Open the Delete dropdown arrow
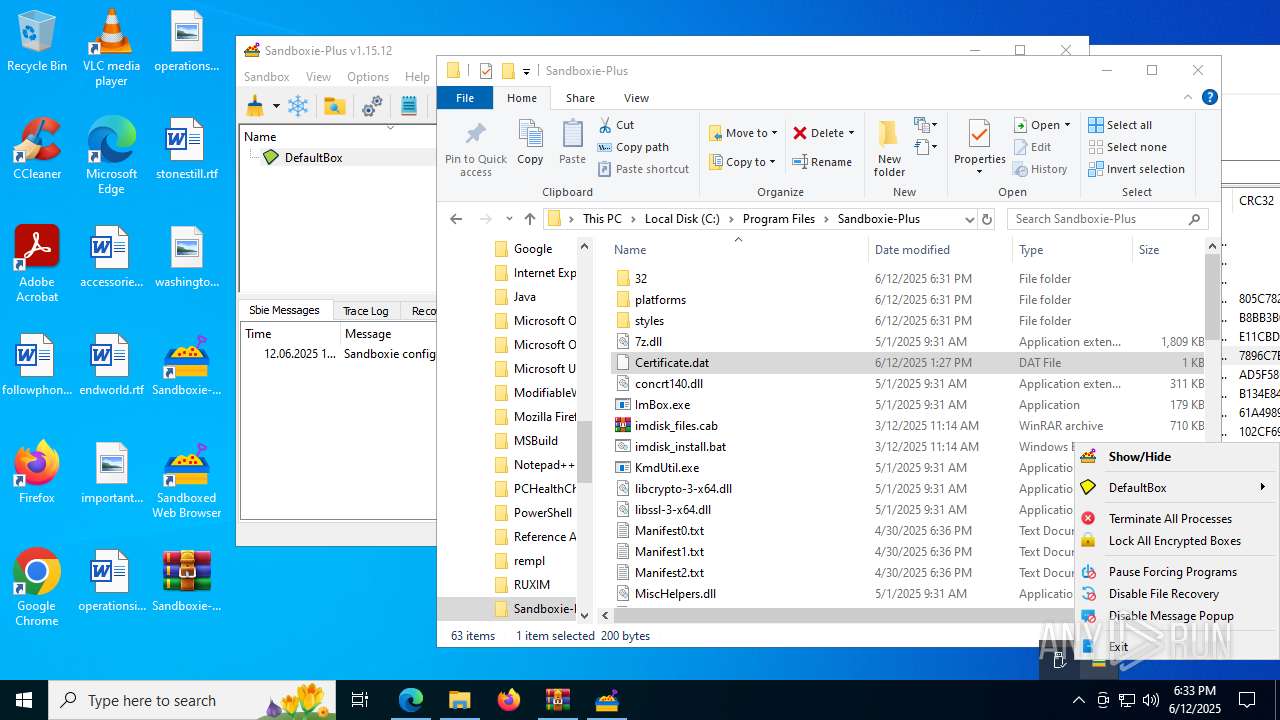This screenshot has height=720, width=1280. (851, 133)
